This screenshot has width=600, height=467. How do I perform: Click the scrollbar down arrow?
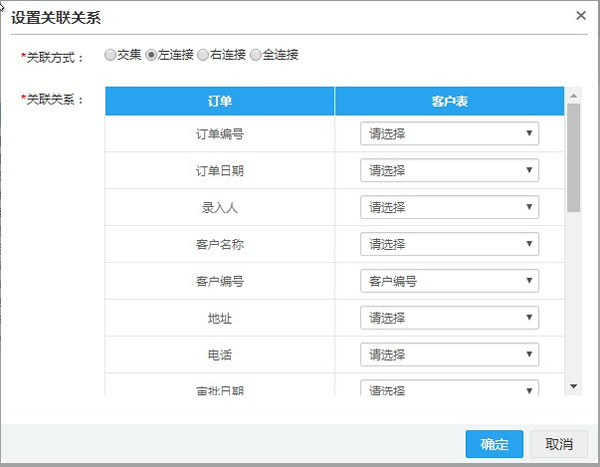click(x=573, y=387)
